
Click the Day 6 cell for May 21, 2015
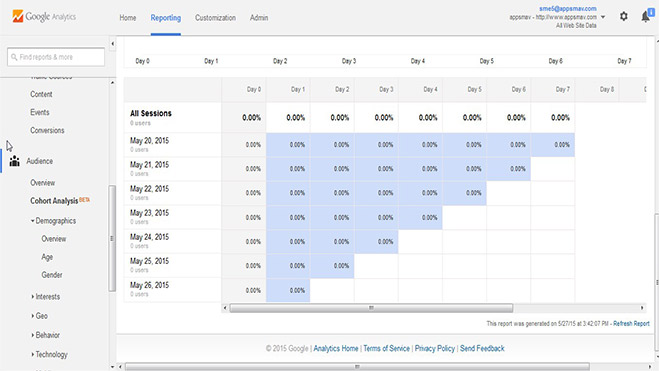509,169
